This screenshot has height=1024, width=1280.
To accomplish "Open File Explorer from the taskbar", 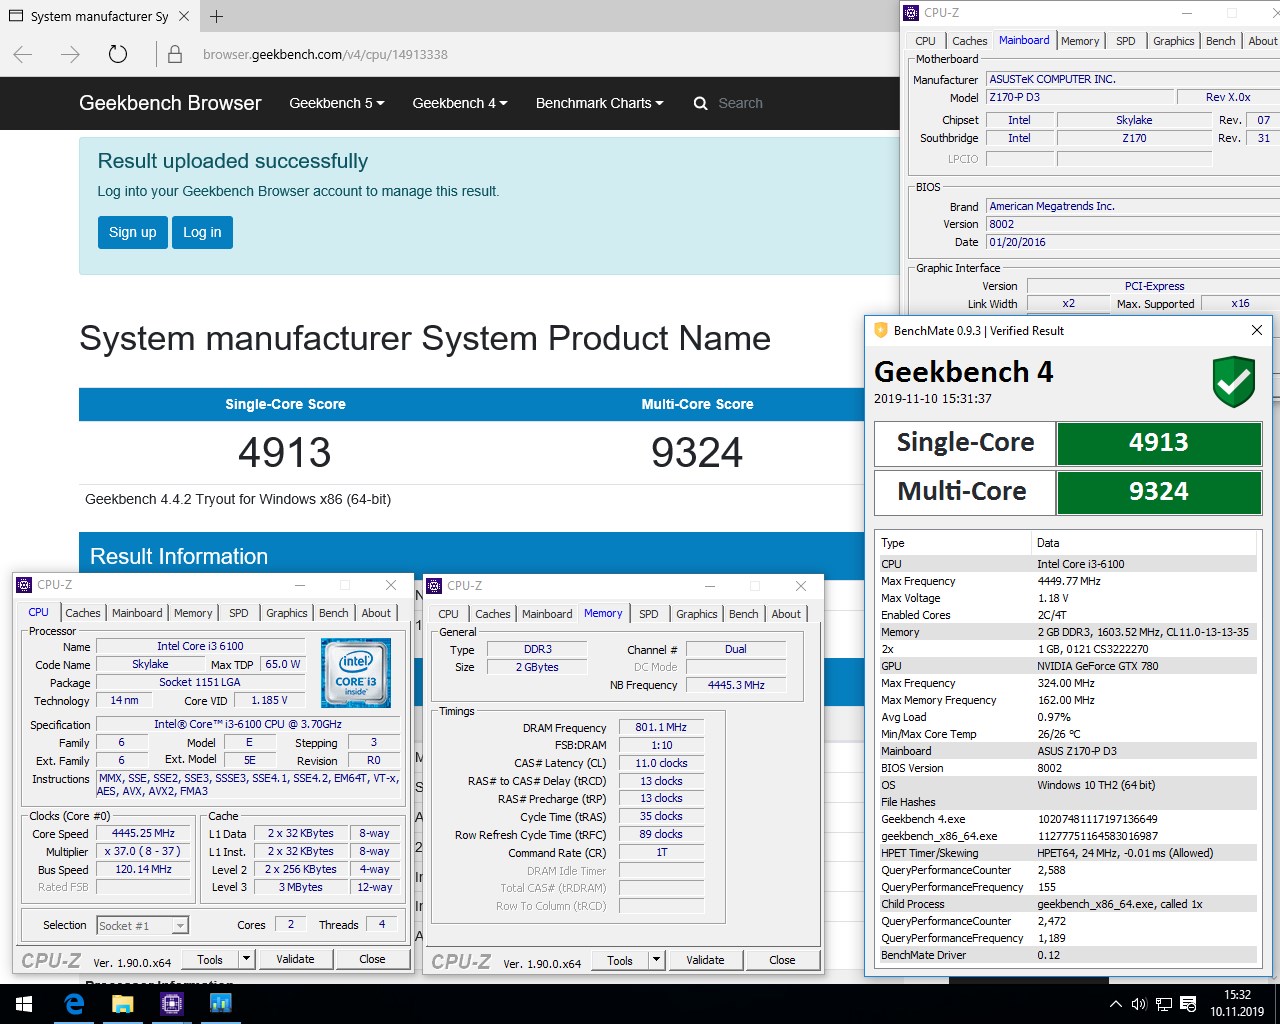I will coord(122,1004).
